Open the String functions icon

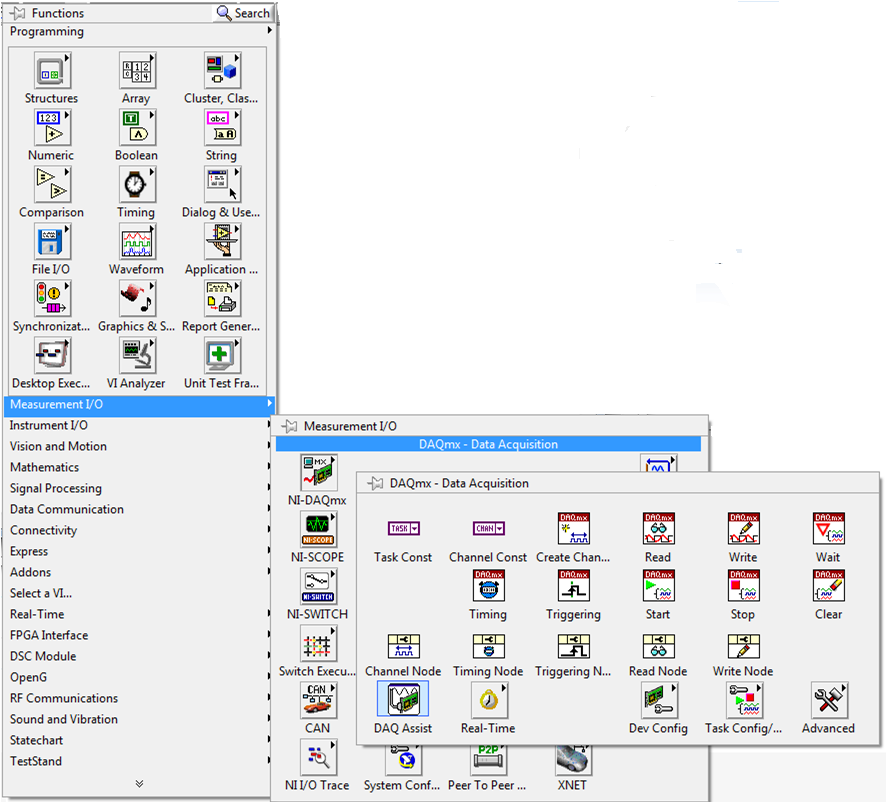pyautogui.click(x=221, y=128)
